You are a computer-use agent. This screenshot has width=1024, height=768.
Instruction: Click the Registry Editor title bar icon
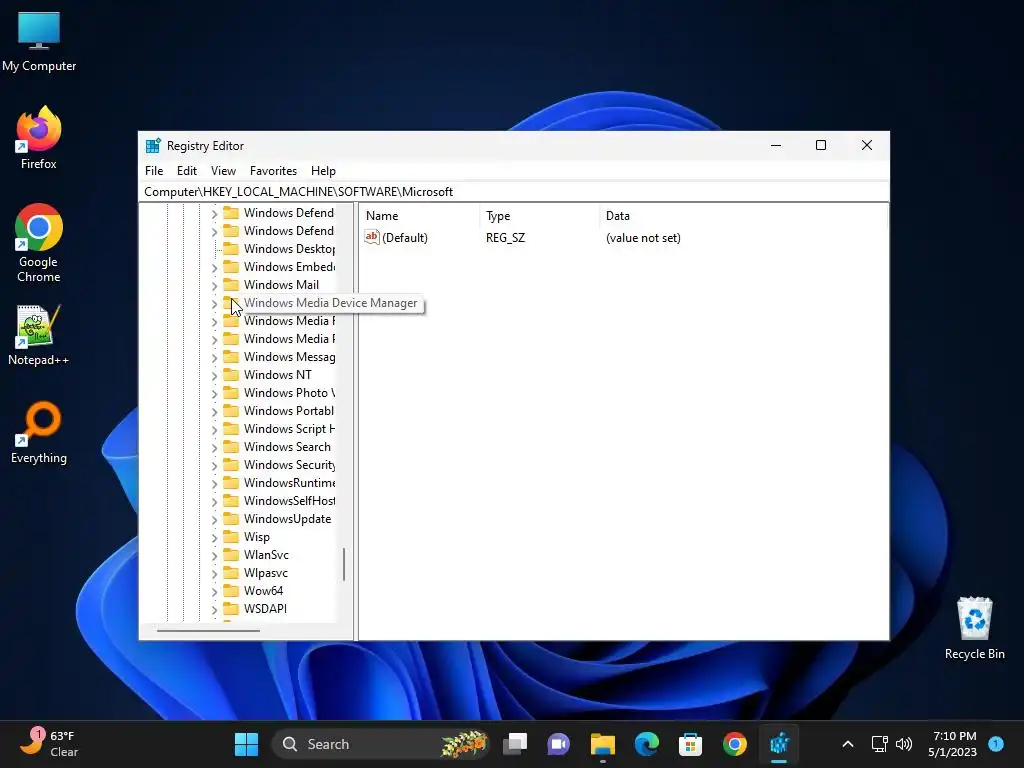(153, 146)
